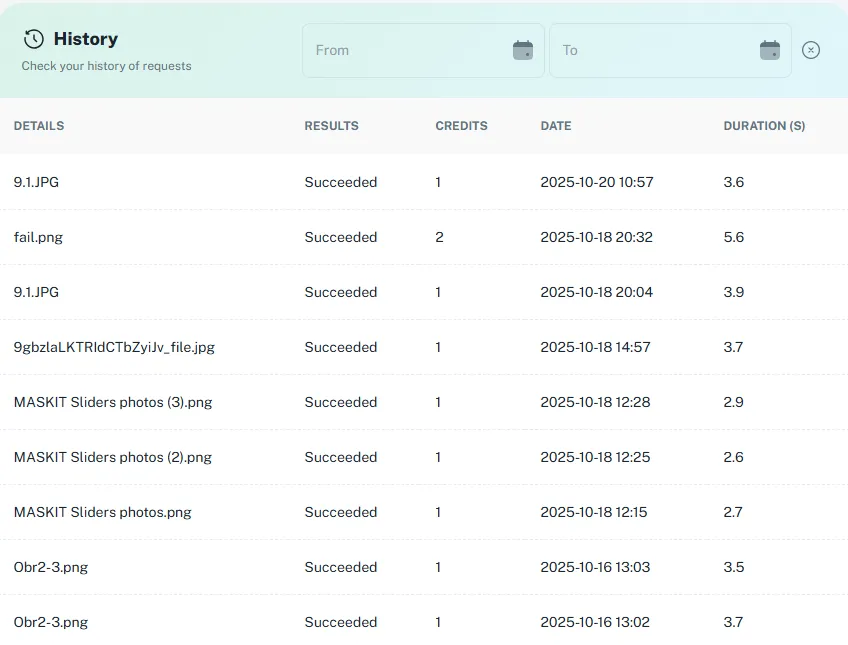This screenshot has height=645, width=848.
Task: Click Succeeded status in the fail.png row
Action: point(341,237)
